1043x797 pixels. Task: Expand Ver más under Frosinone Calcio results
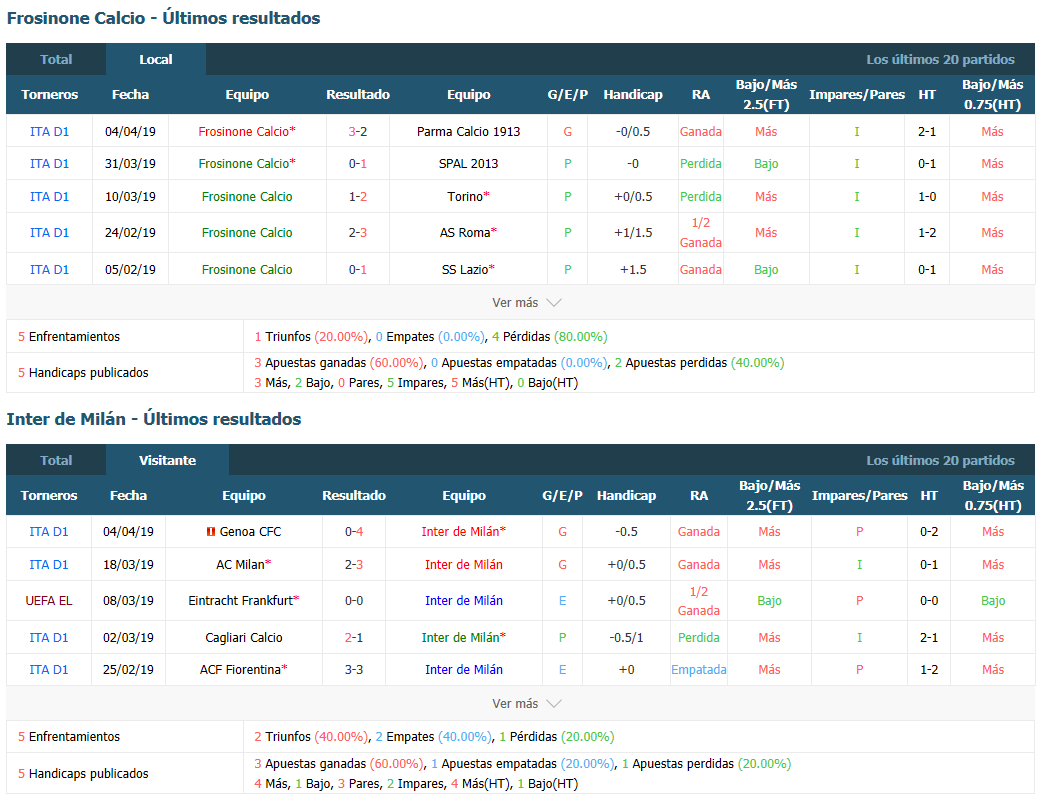[526, 303]
